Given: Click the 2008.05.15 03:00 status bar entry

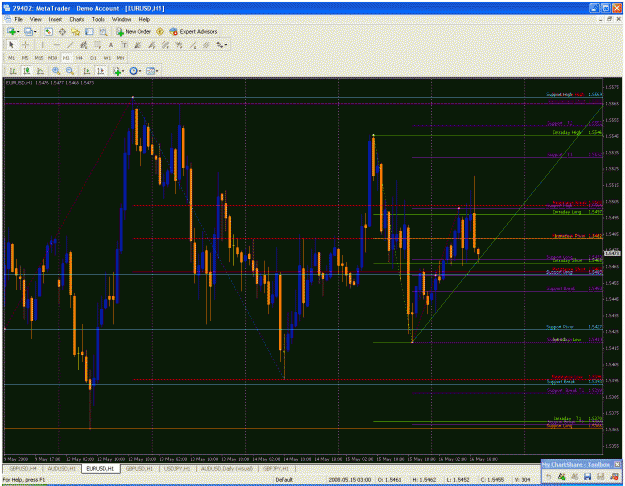Looking at the screenshot, I should [350, 480].
